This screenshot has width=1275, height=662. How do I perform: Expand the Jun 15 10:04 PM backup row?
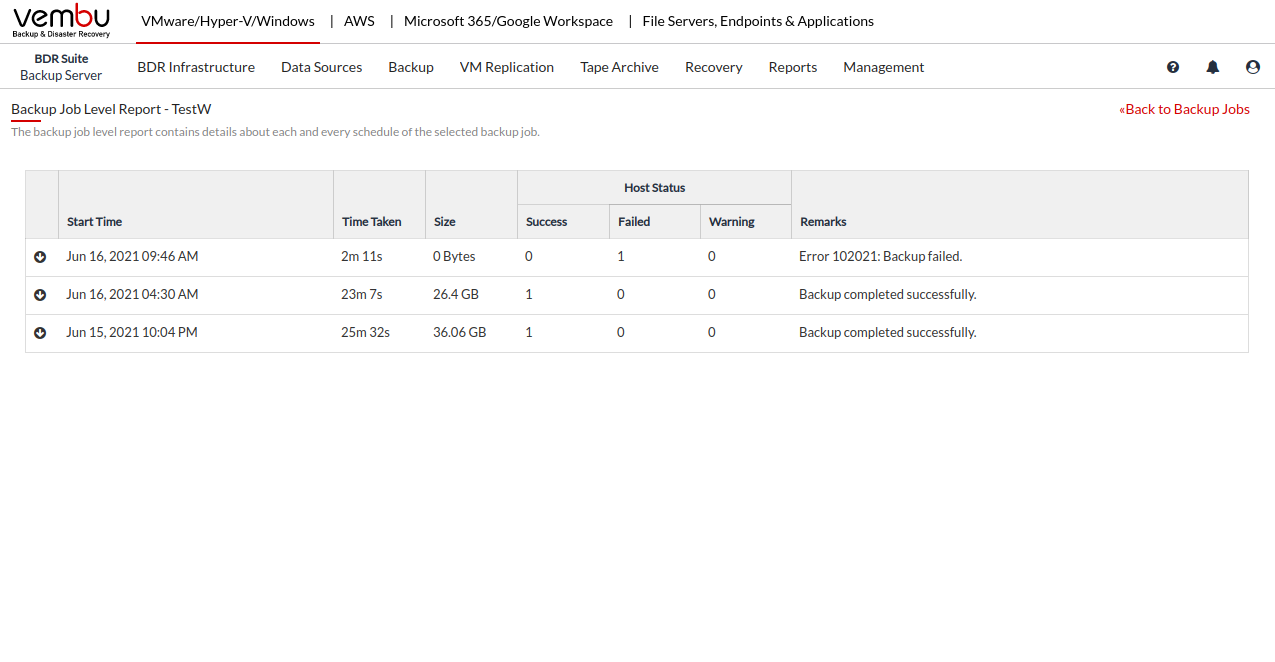coord(40,333)
